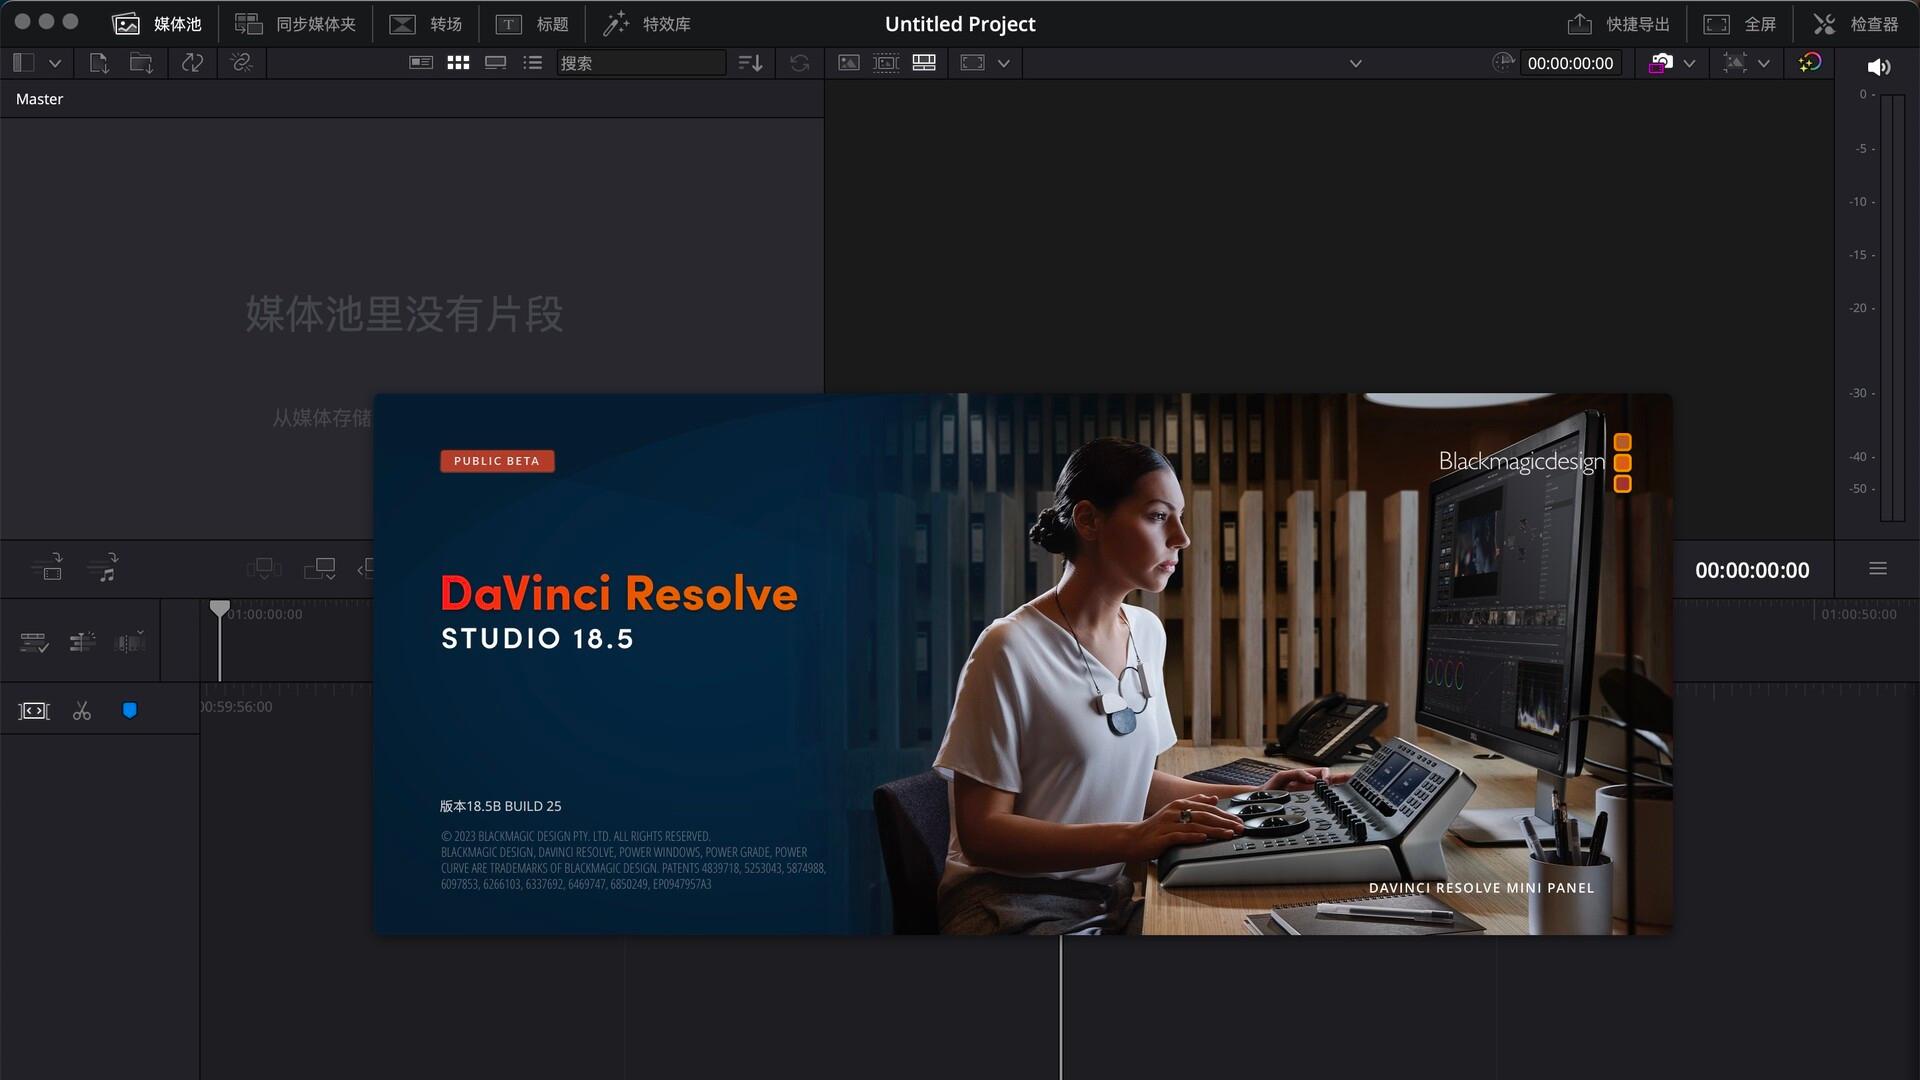Click the media pool search (搜索) field
1920x1080 pixels.
tap(640, 63)
